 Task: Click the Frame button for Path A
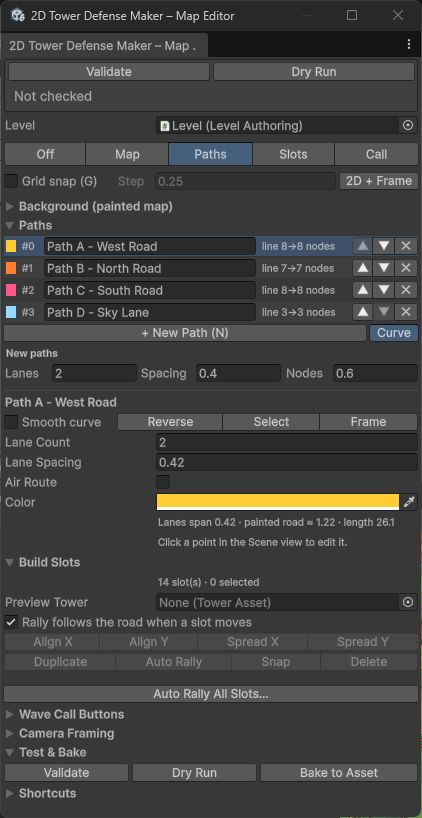click(368, 422)
